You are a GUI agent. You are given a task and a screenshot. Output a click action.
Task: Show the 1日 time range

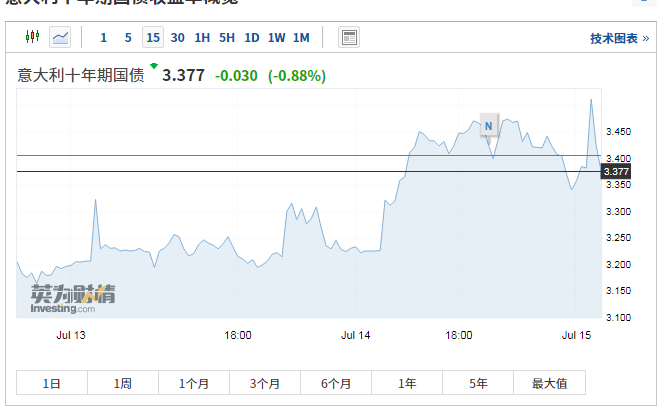pyautogui.click(x=52, y=383)
